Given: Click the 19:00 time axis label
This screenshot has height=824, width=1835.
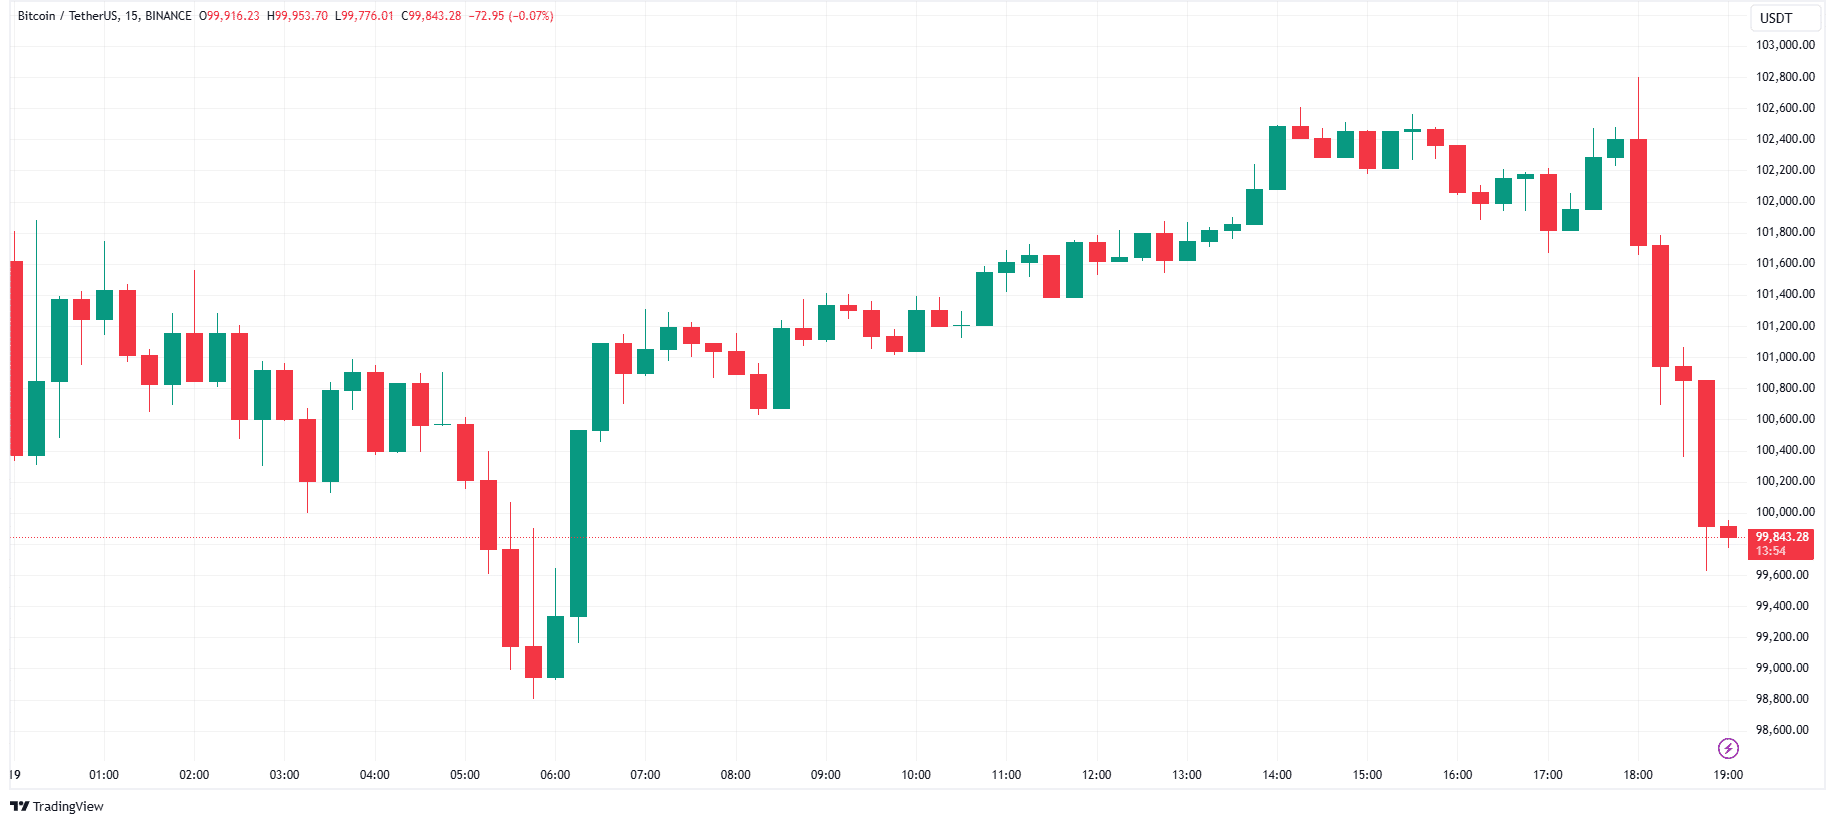Looking at the screenshot, I should click(1728, 775).
